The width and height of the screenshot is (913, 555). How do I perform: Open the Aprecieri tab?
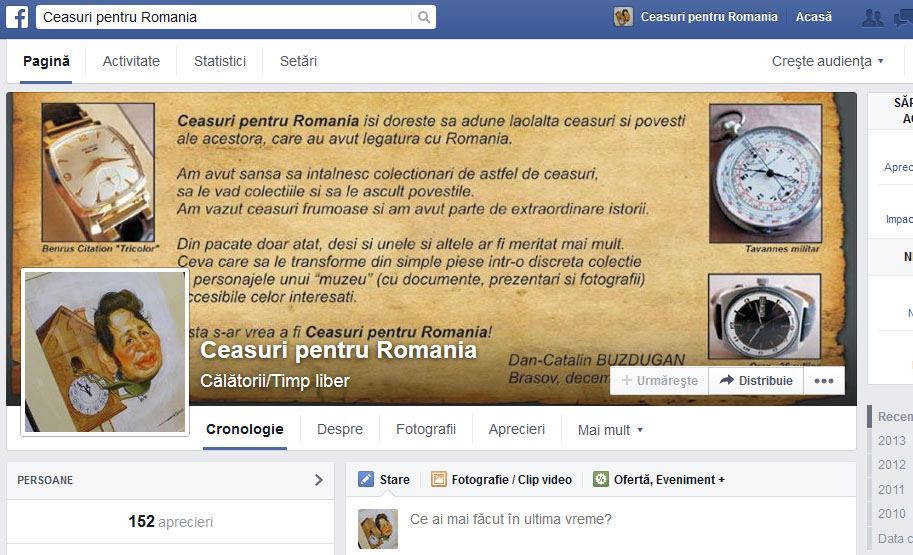[x=516, y=429]
